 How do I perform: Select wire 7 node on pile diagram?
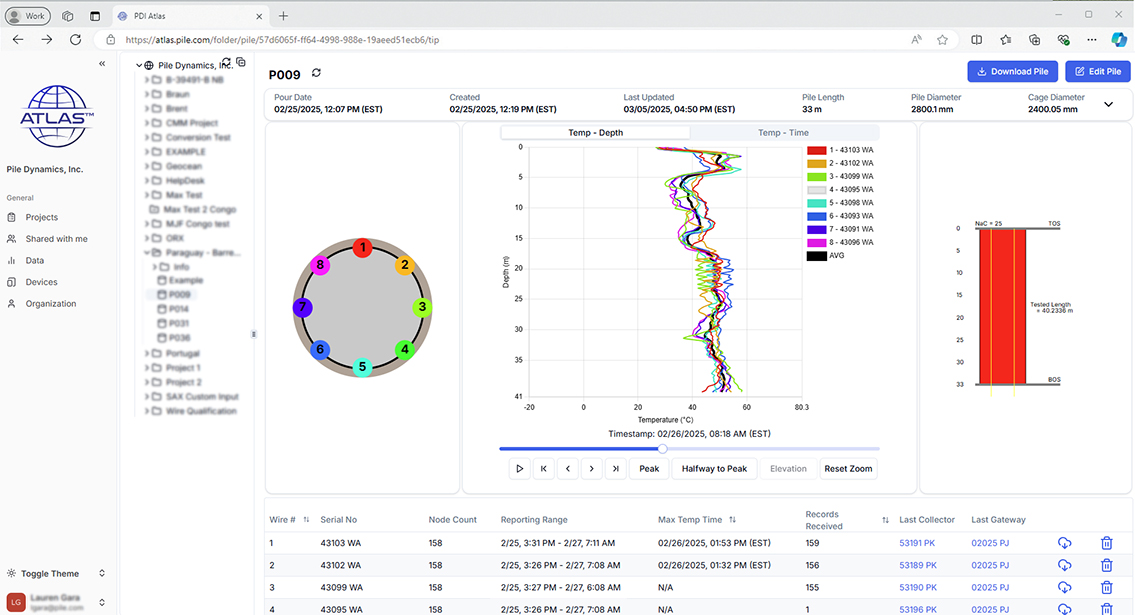click(x=303, y=307)
